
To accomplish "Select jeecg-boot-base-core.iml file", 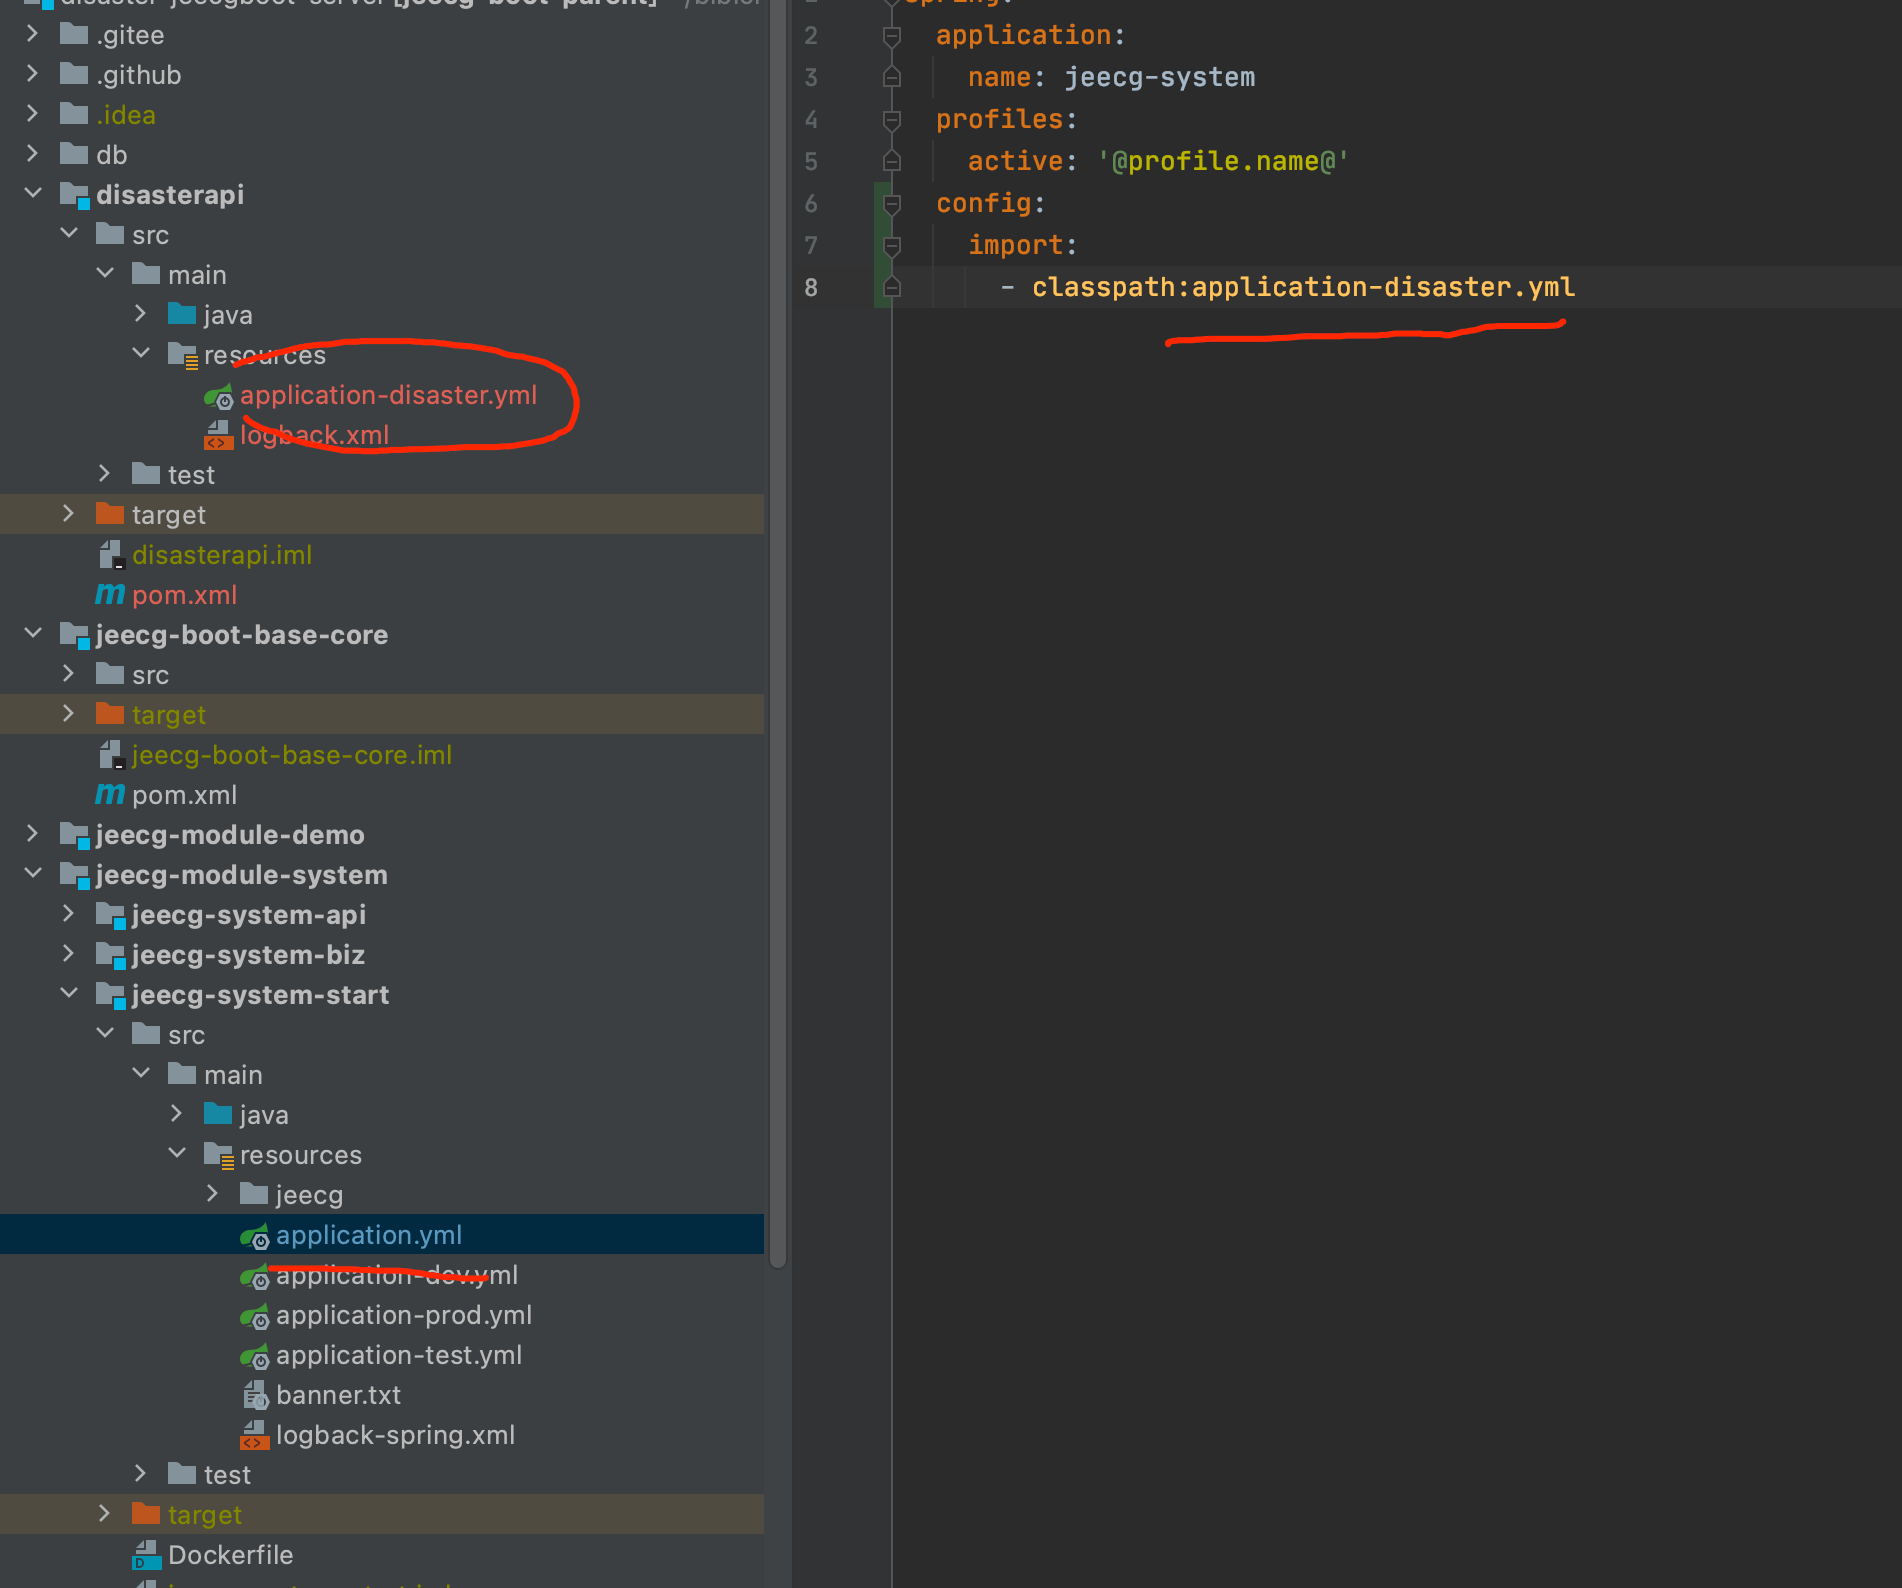I will click(x=291, y=755).
